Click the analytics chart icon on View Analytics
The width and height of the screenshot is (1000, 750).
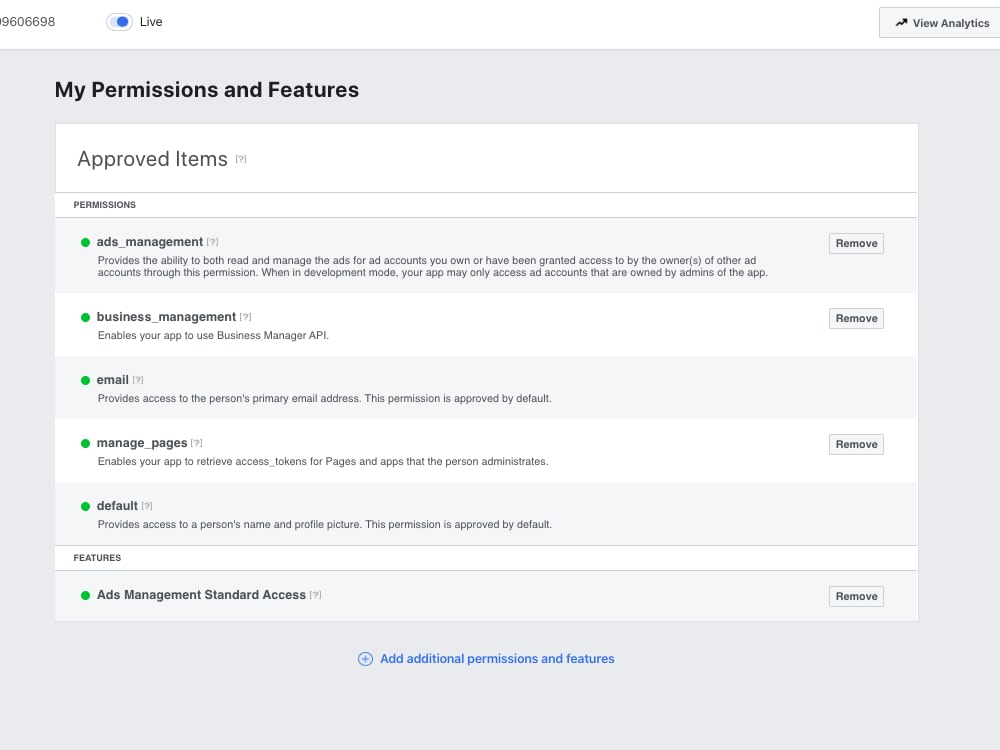(901, 22)
